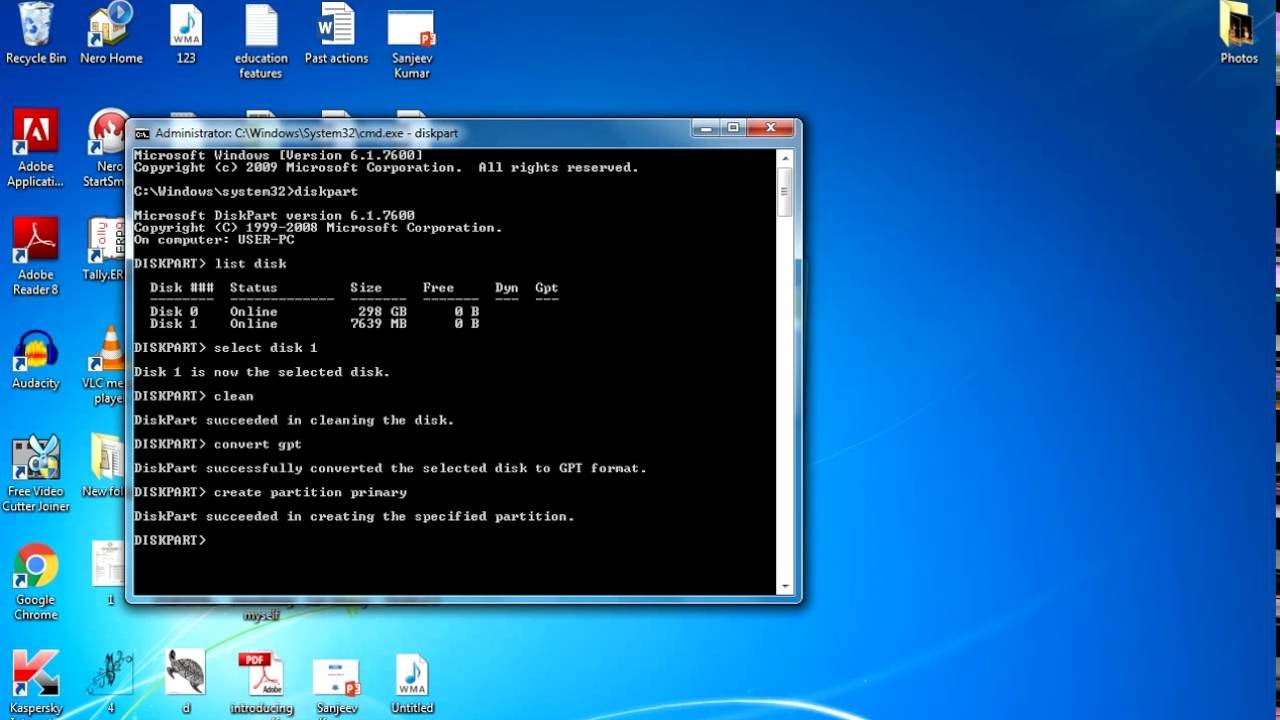This screenshot has height=720, width=1280.
Task: Click the 'On computer: USER-PC' line
Action: [214, 240]
